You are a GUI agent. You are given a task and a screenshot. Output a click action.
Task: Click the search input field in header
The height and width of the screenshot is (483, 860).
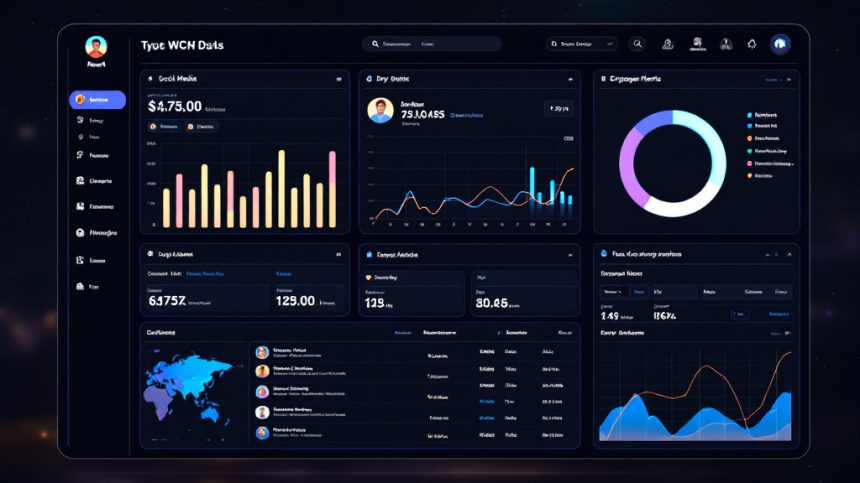[x=432, y=44]
